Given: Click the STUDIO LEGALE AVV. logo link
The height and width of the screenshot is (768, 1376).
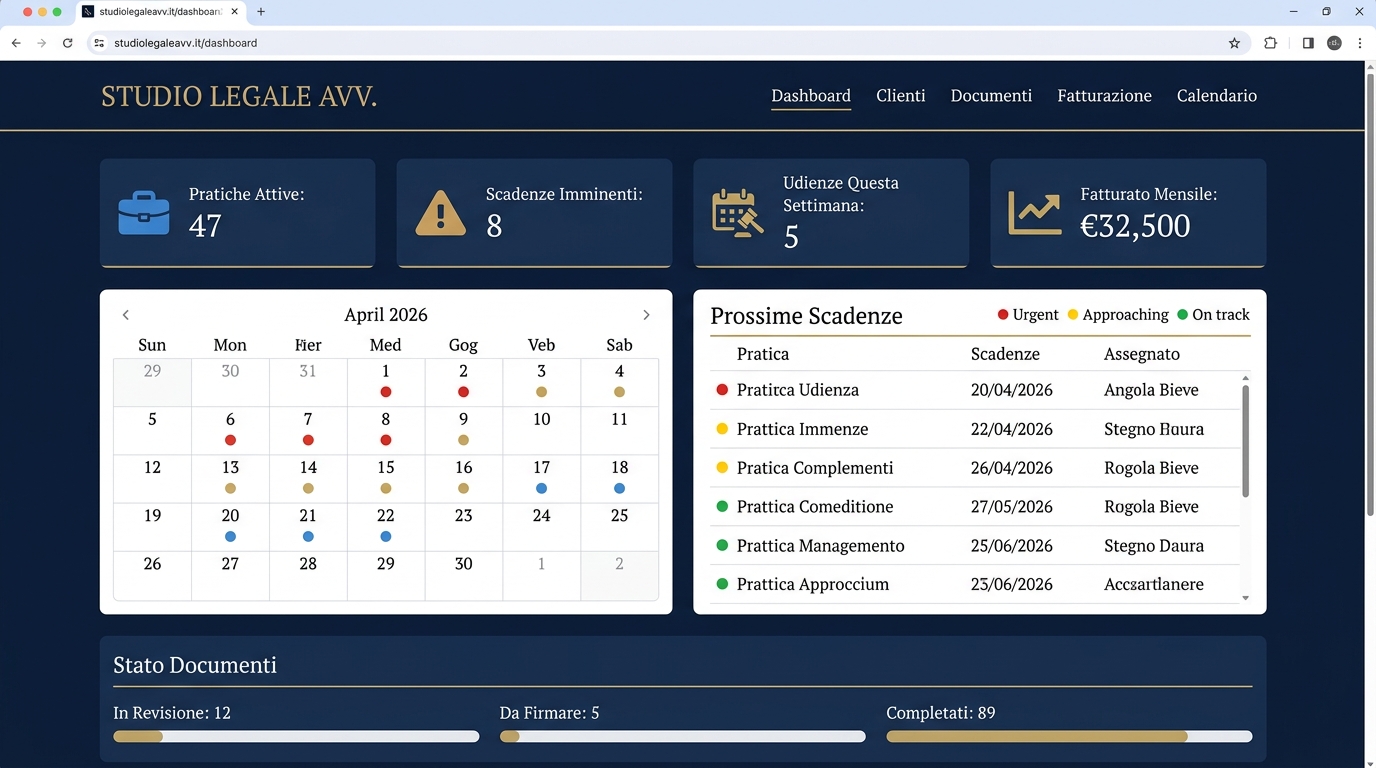Looking at the screenshot, I should coord(239,96).
